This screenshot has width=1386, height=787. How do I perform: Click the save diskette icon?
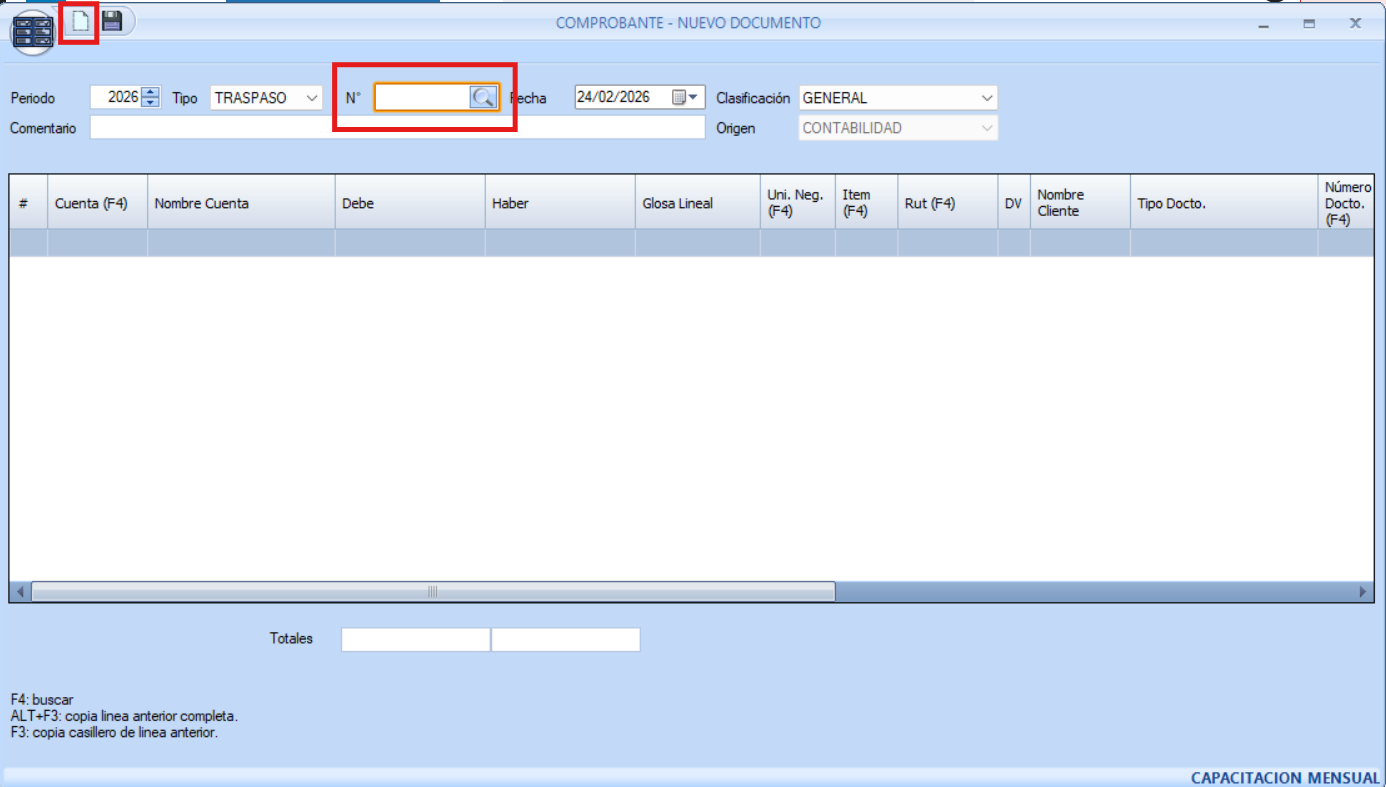(x=112, y=21)
